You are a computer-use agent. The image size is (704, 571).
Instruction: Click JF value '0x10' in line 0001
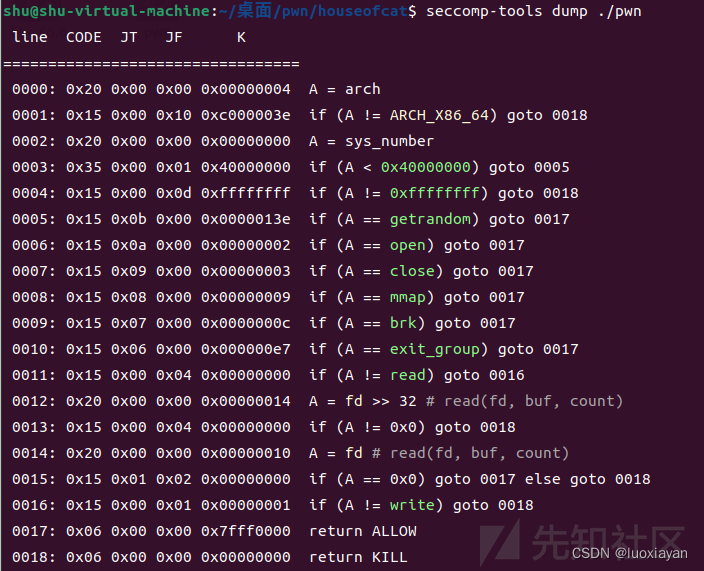(174, 115)
